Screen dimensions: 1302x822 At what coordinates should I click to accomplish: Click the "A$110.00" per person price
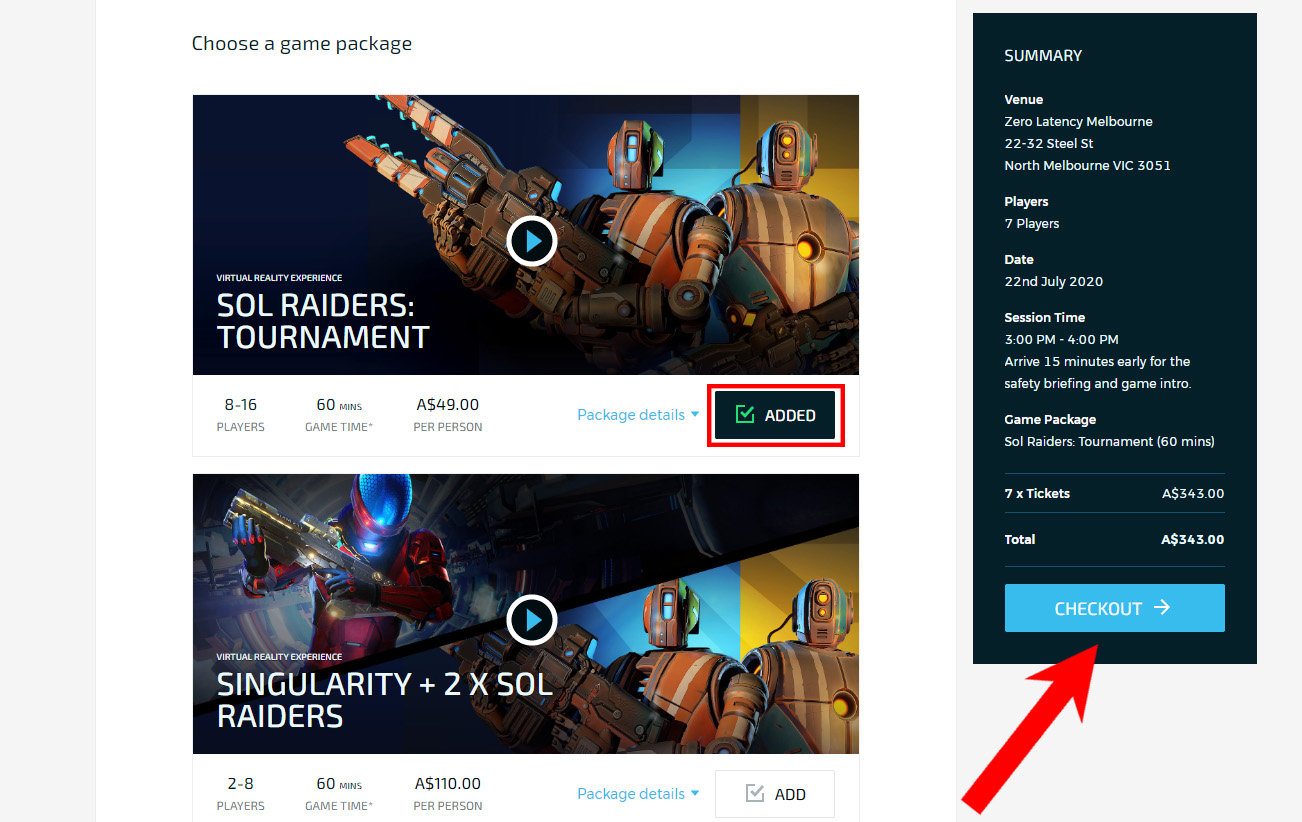tap(448, 784)
